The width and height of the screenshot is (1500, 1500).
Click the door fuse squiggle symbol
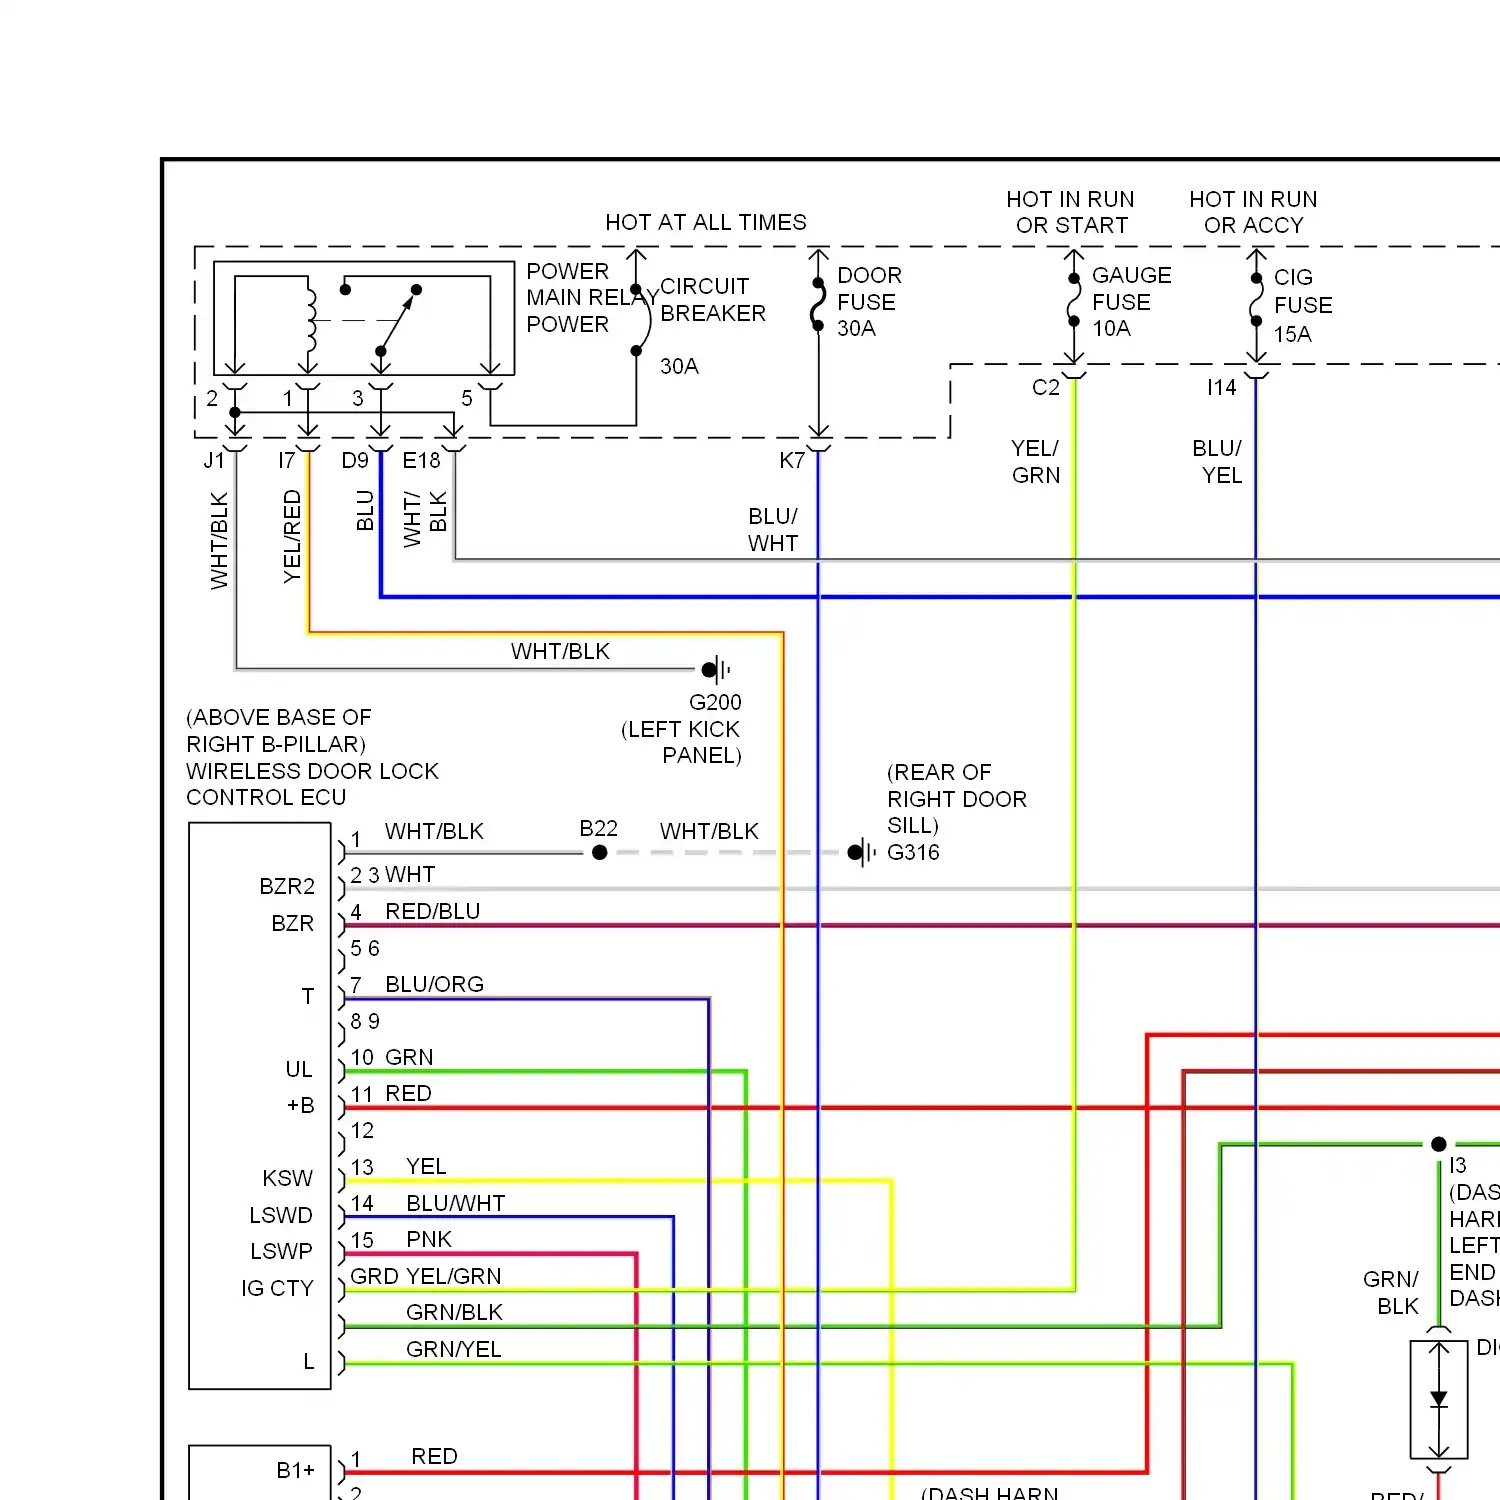818,305
